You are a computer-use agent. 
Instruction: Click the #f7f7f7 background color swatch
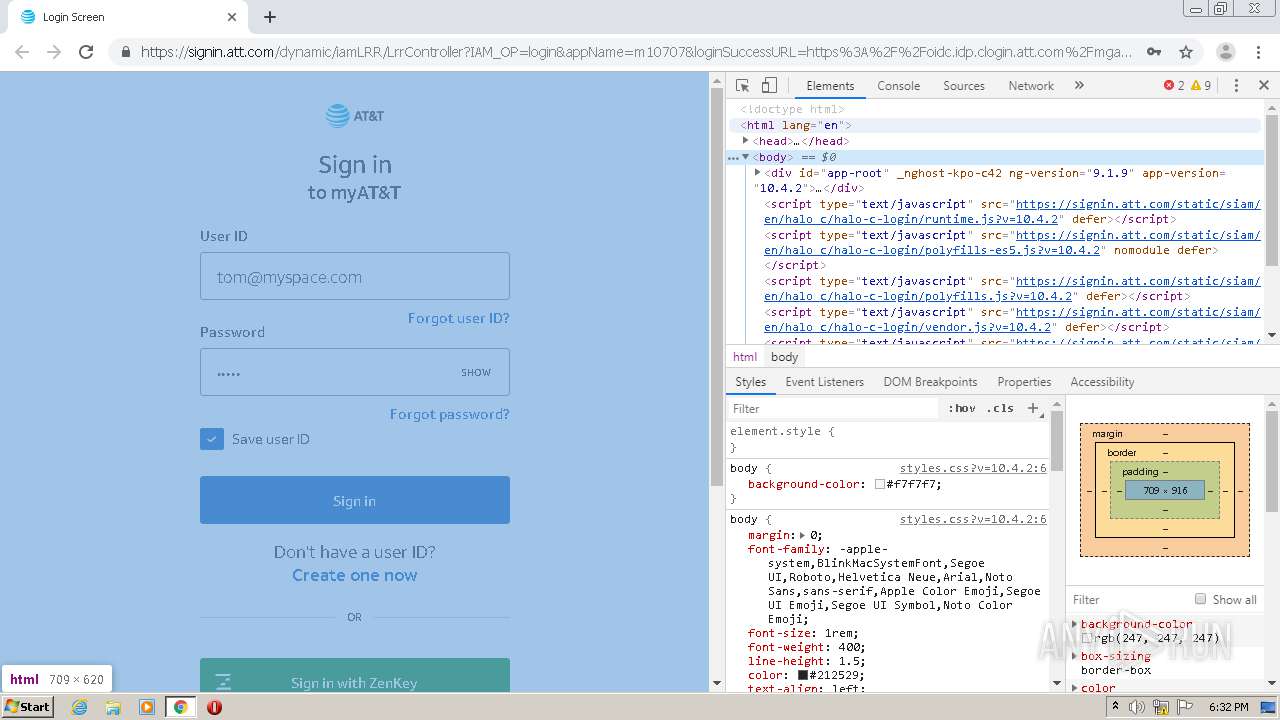pos(880,484)
